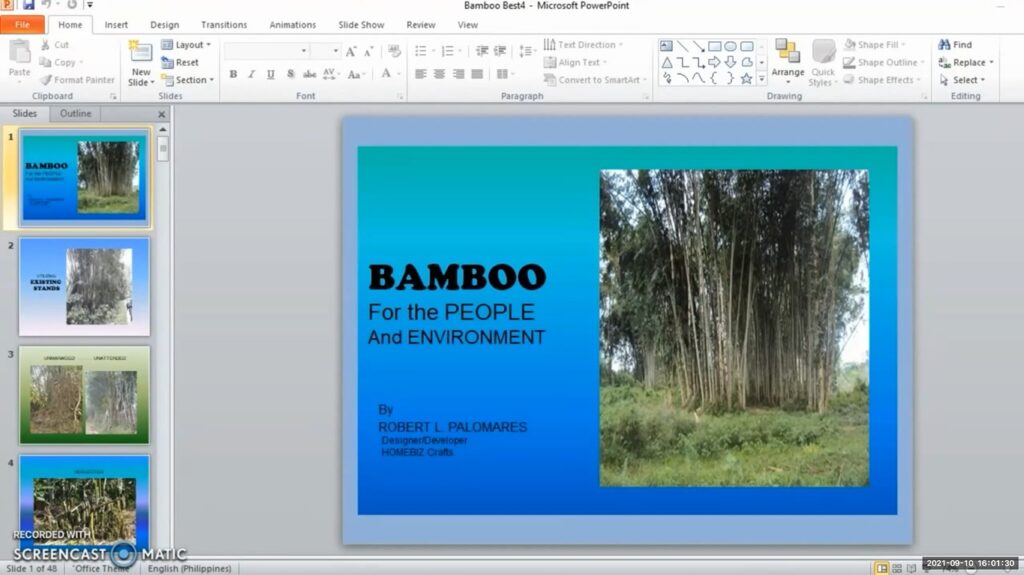Select the rectangle shape in shapes gallery
Image resolution: width=1024 pixels, height=575 pixels.
click(x=714, y=46)
